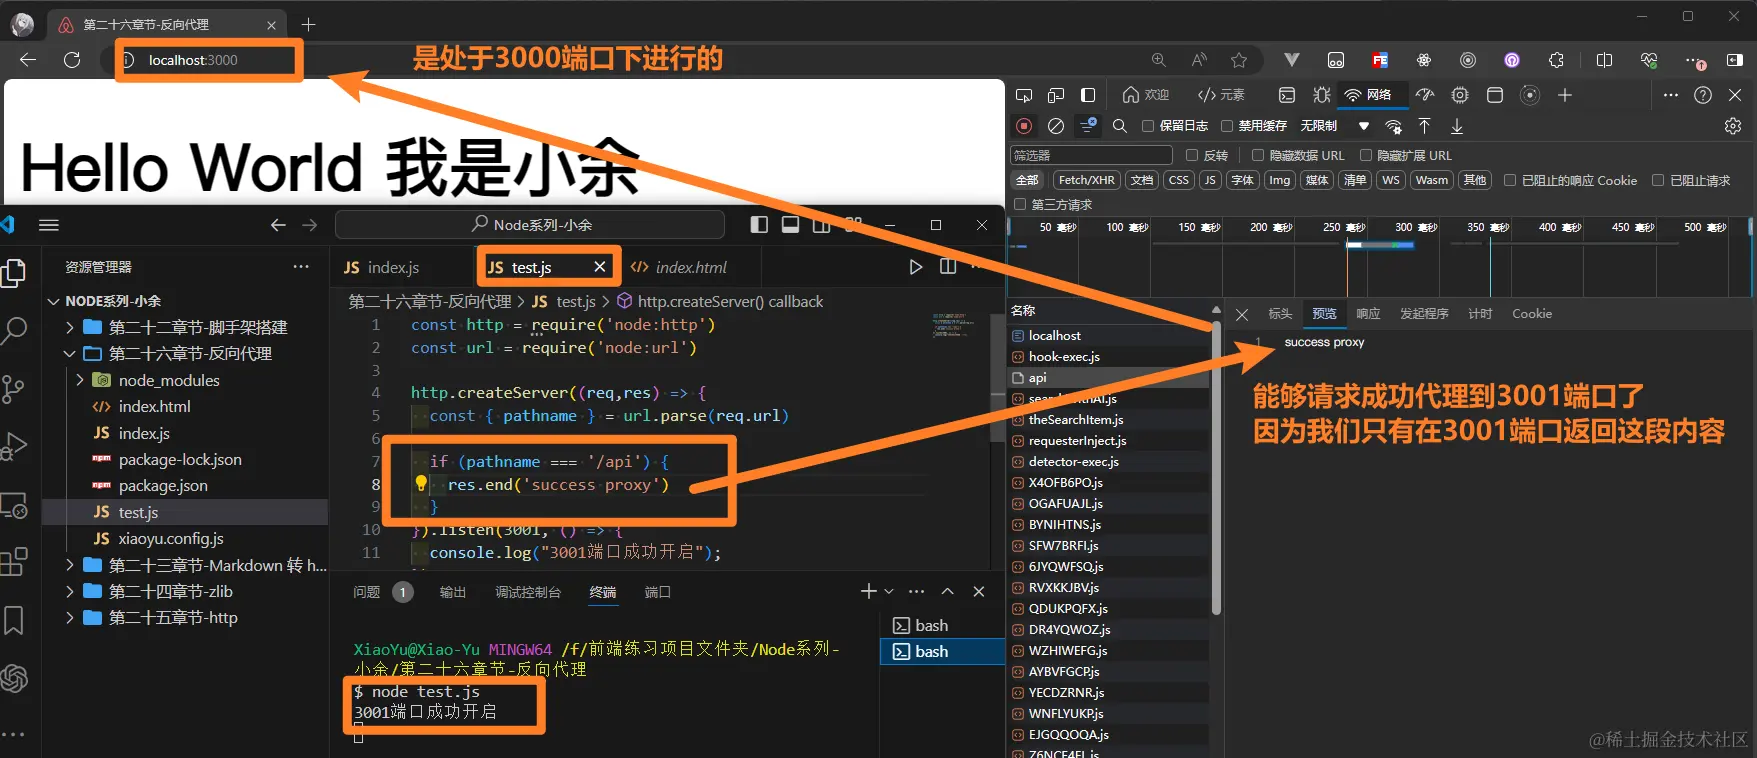Toggle device emulation in DevTools

(1056, 95)
